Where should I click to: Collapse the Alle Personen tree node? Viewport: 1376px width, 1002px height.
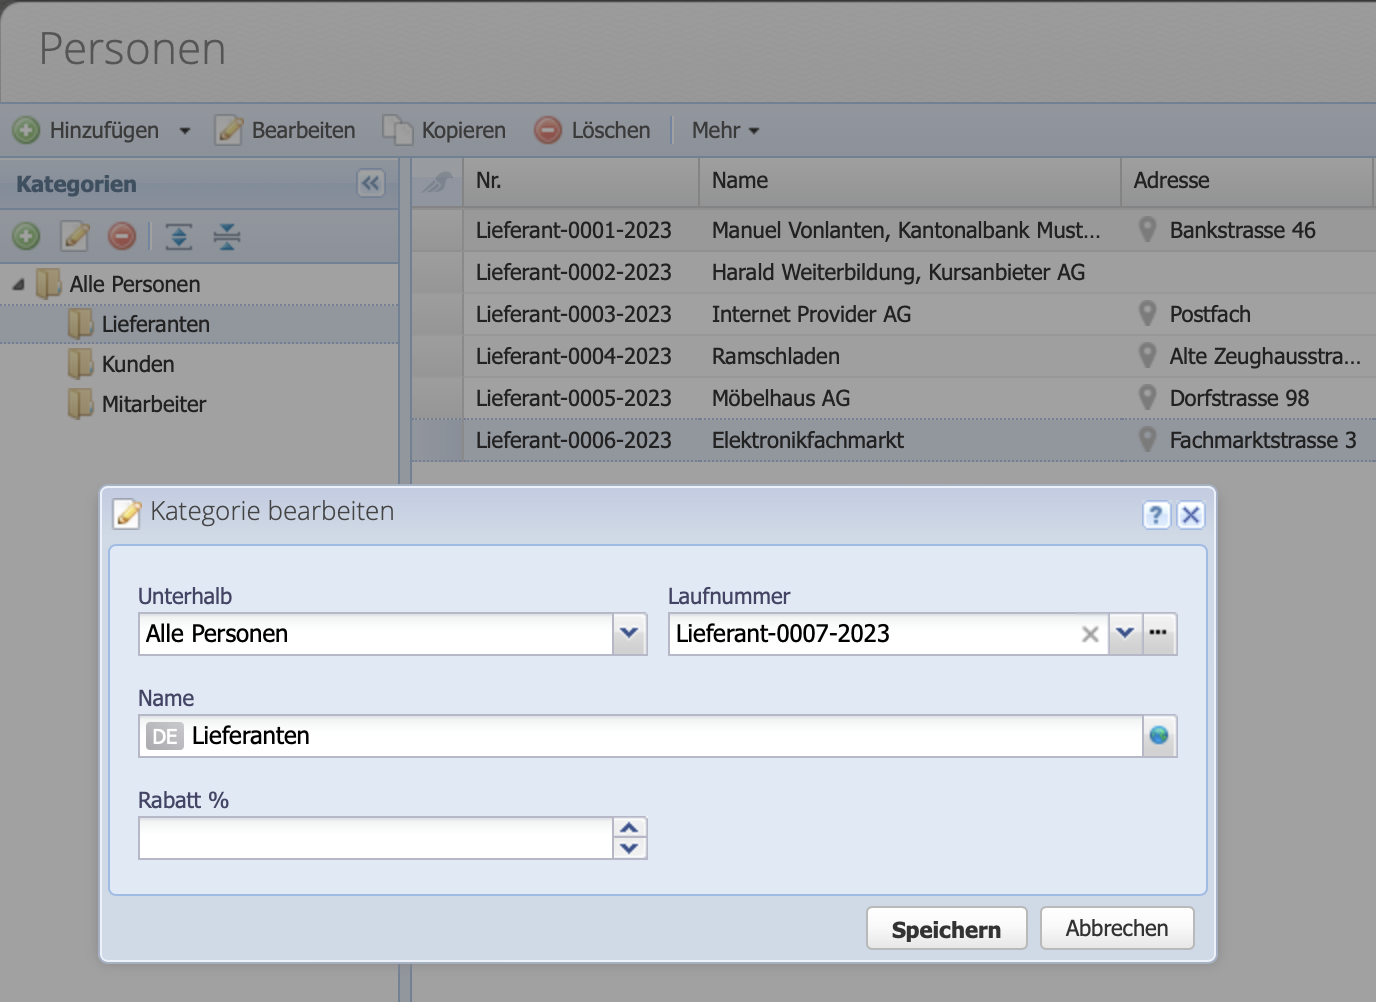pos(16,284)
